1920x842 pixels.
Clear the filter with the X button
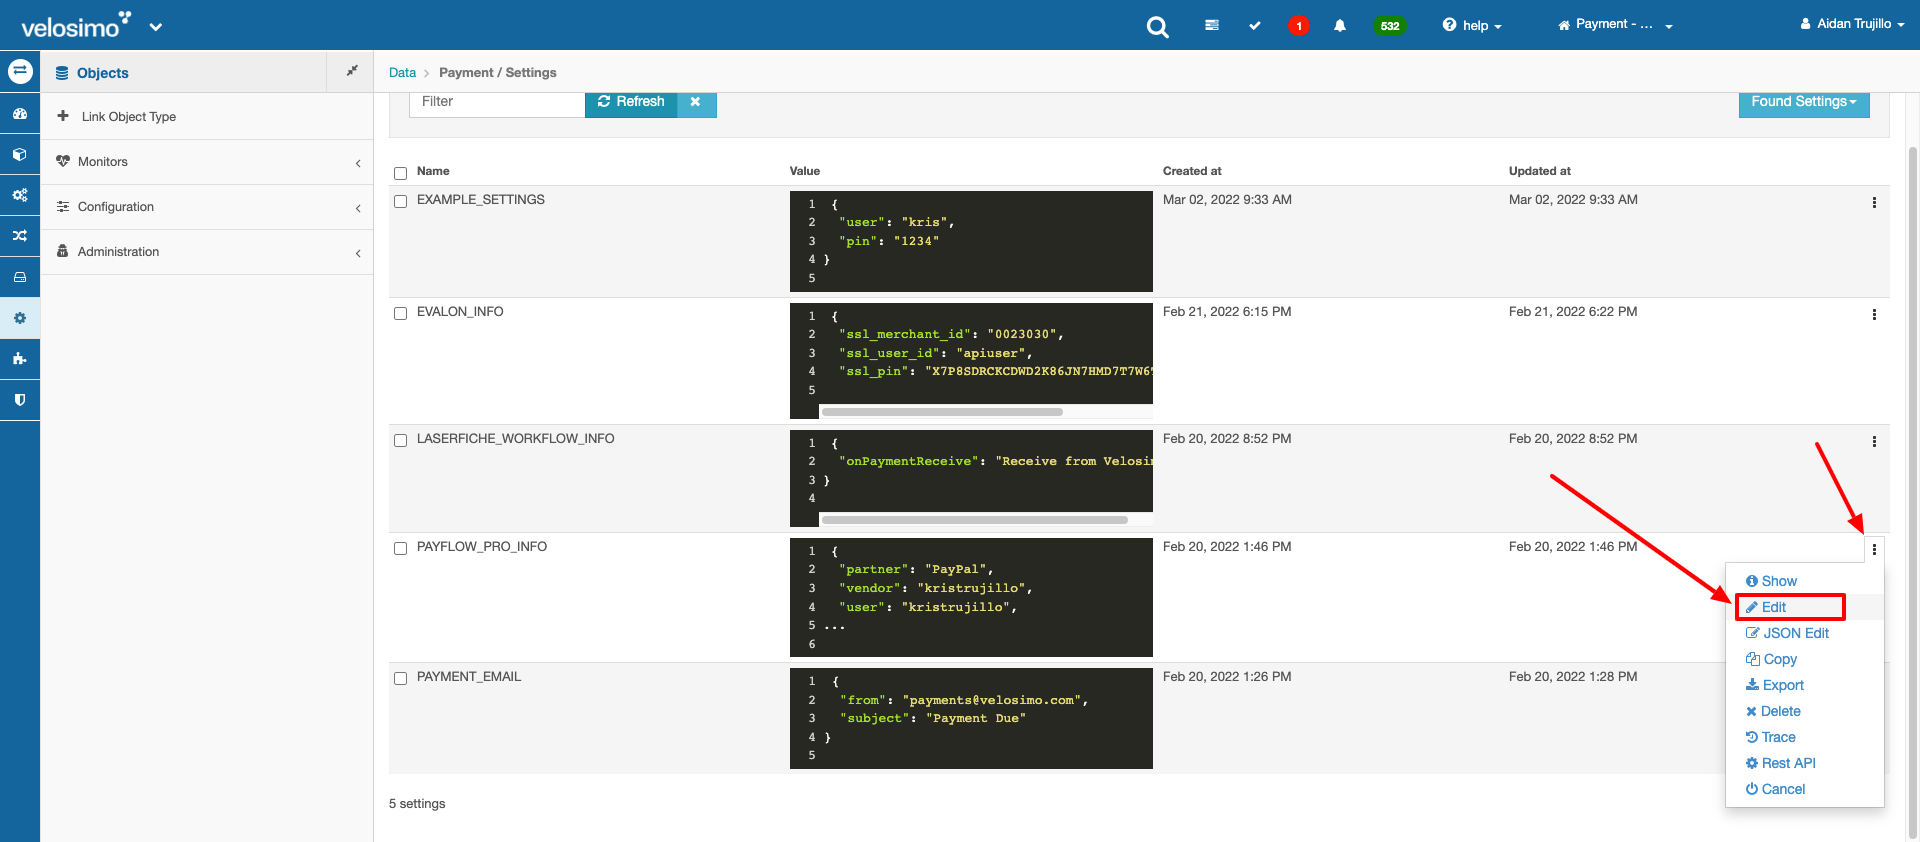(x=696, y=102)
